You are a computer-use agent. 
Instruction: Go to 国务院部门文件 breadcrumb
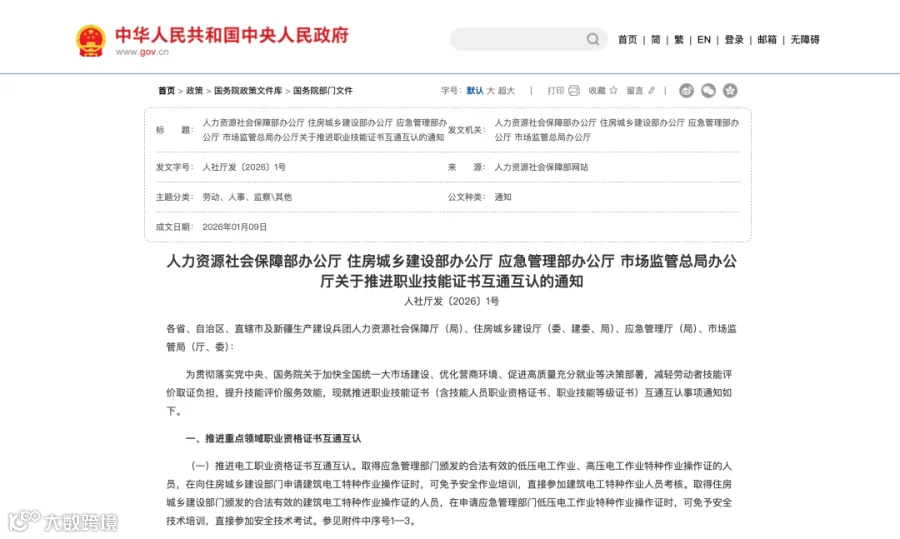[323, 91]
